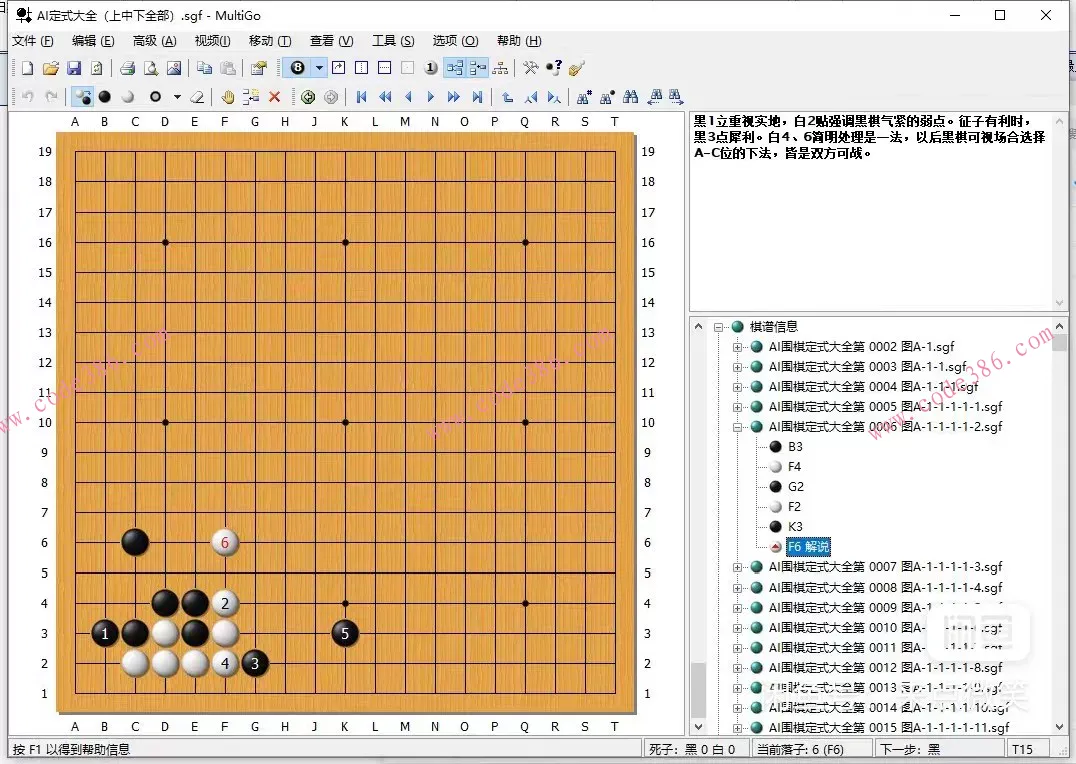
Task: Click the red X to delete the node
Action: coord(275,97)
